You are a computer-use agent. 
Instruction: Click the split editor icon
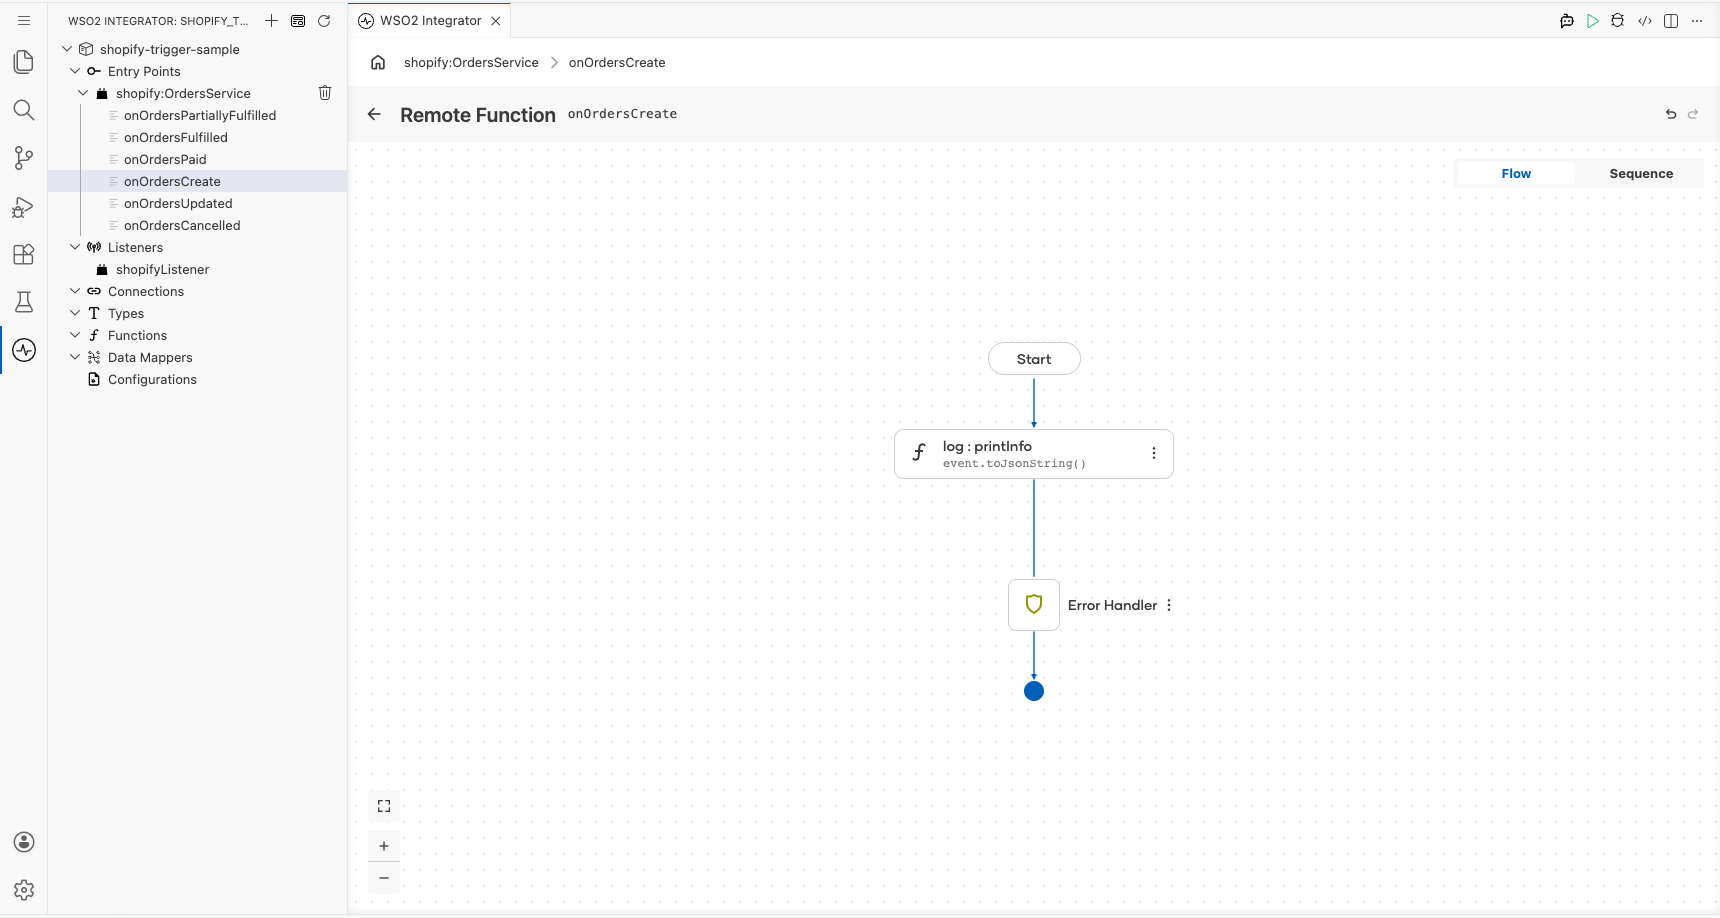click(x=1671, y=21)
